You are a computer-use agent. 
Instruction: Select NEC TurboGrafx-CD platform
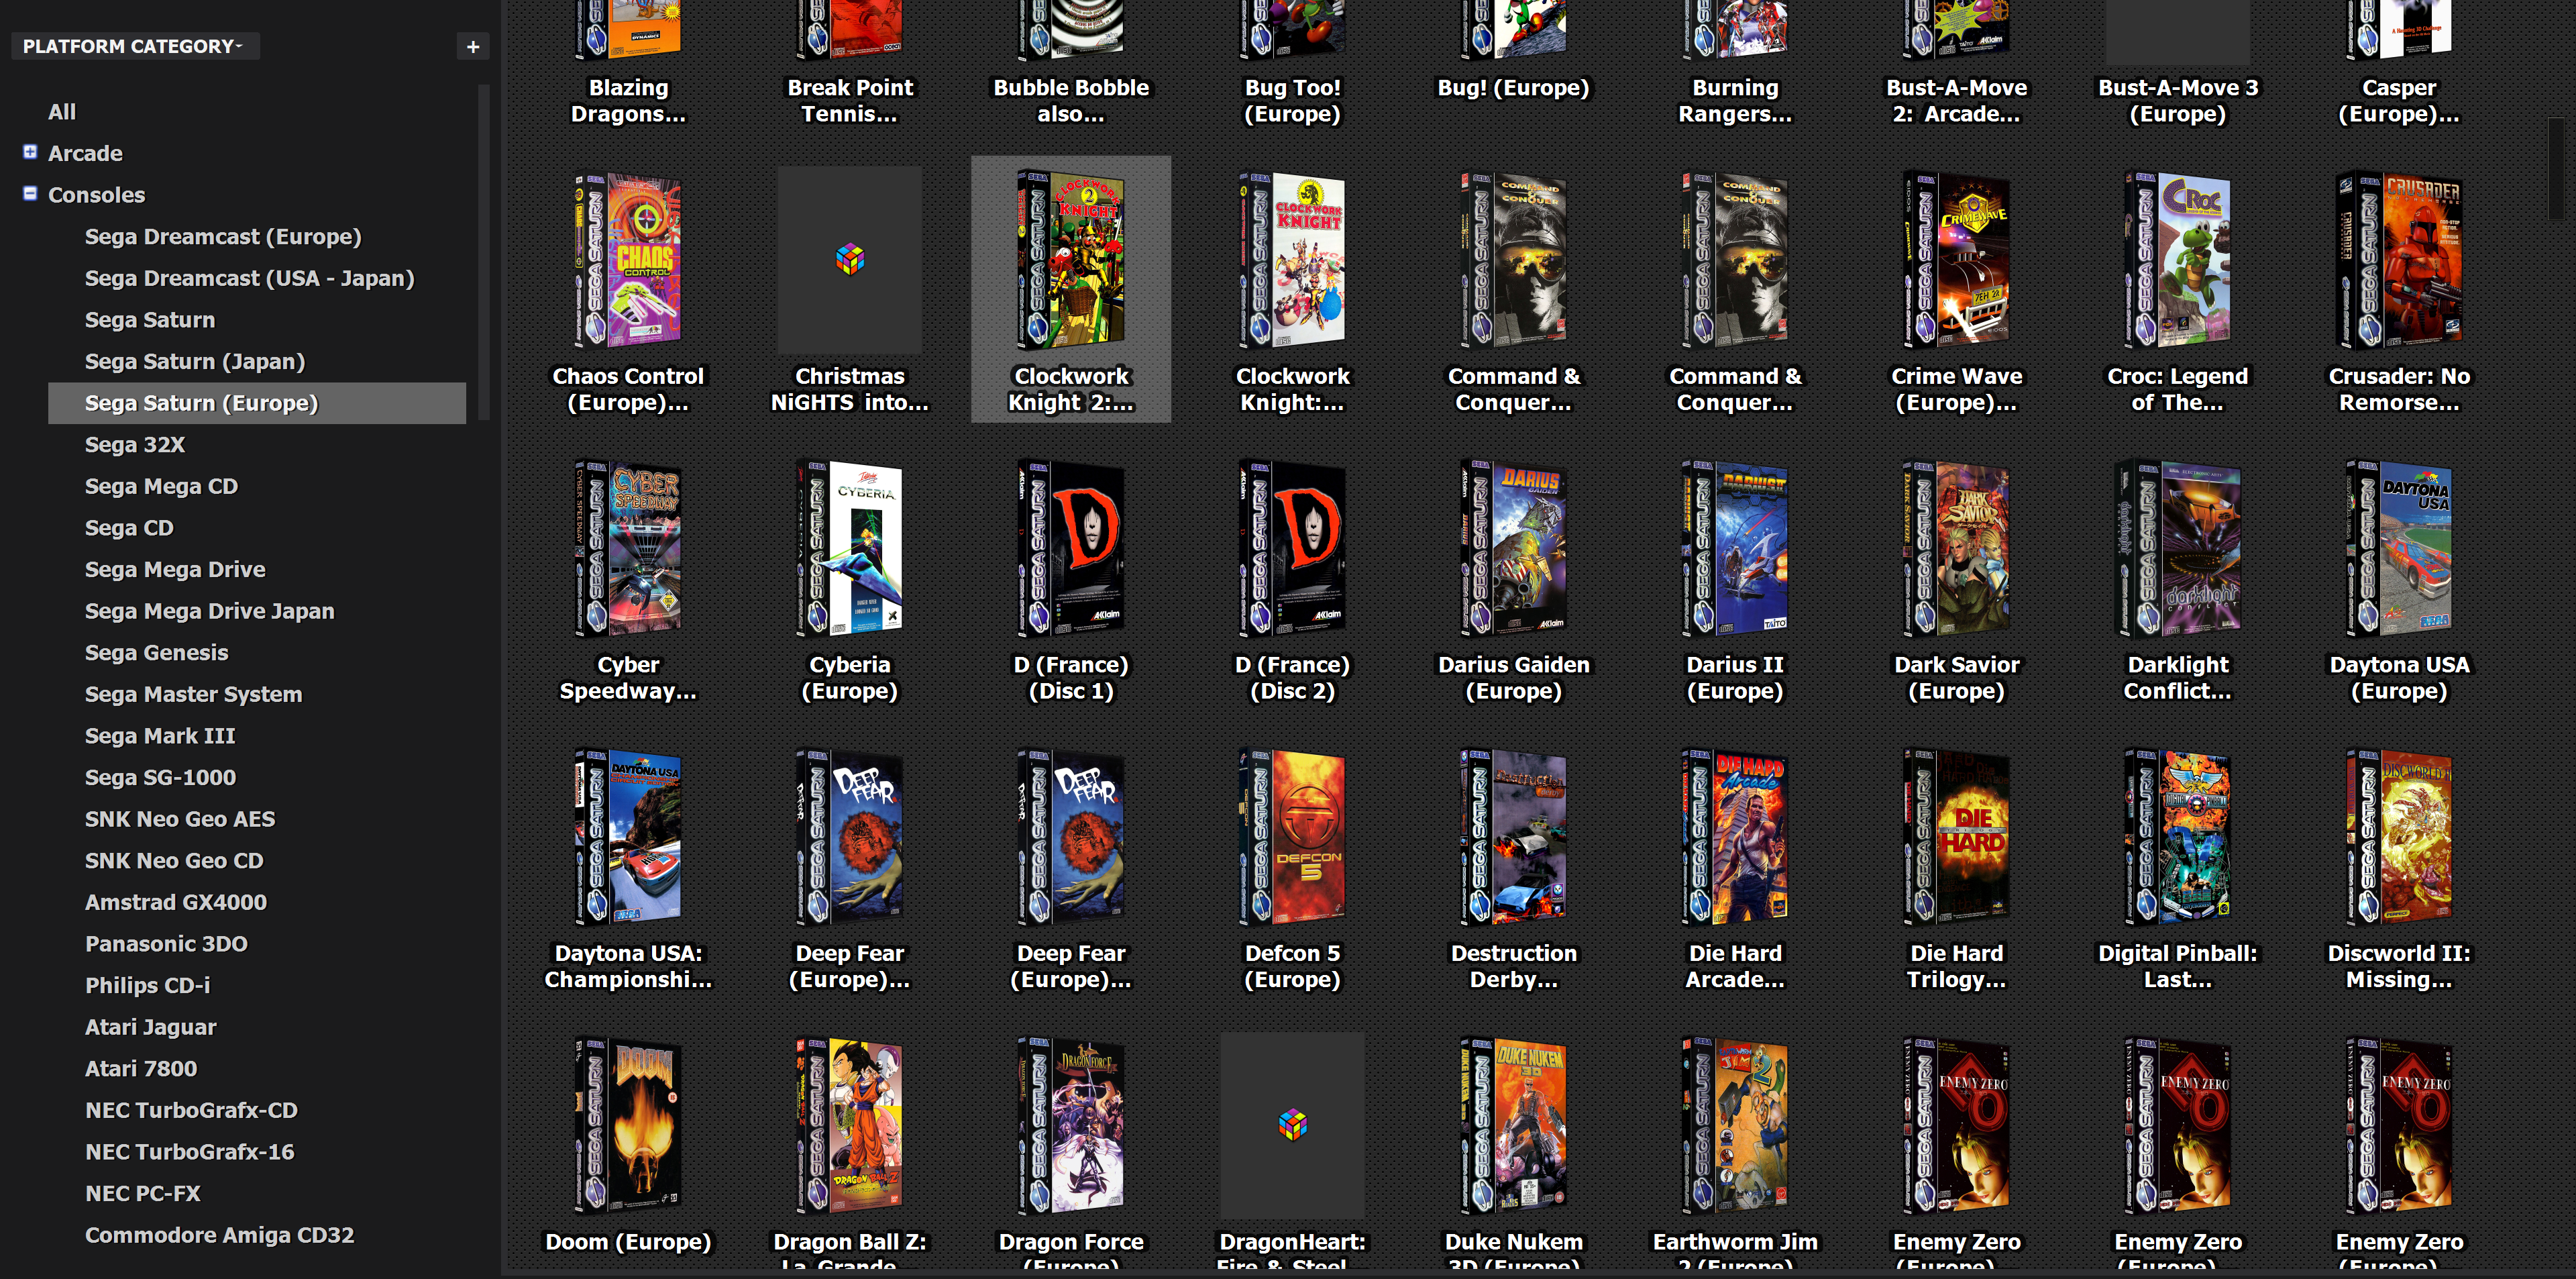(191, 1111)
